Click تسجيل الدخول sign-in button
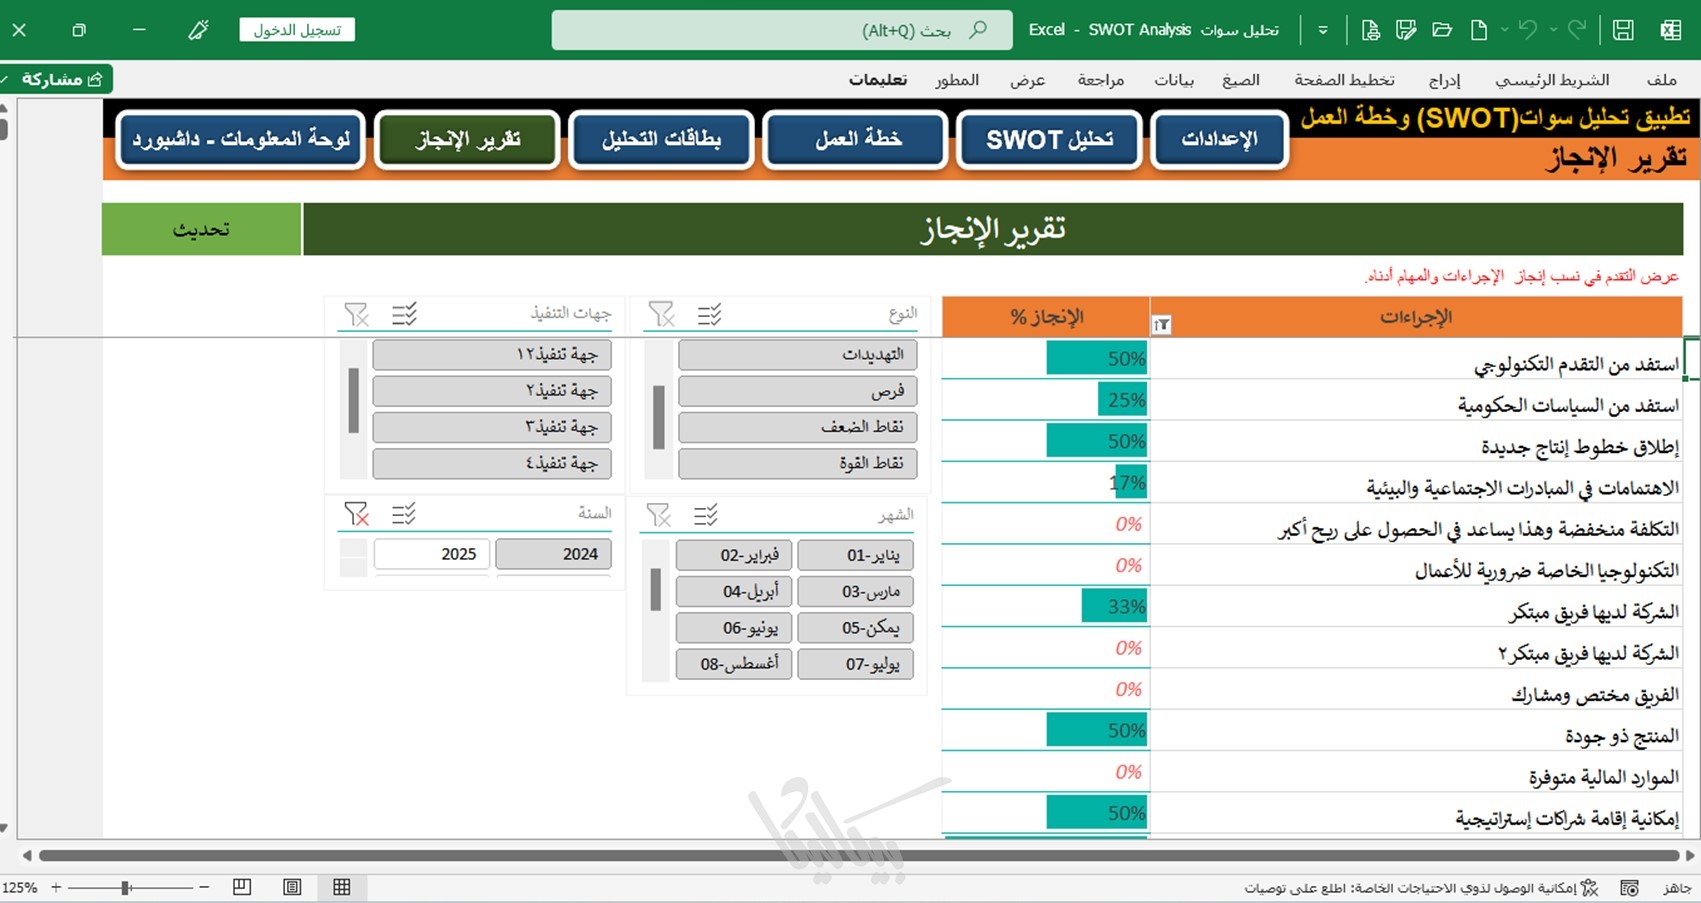This screenshot has width=1701, height=903. point(297,30)
